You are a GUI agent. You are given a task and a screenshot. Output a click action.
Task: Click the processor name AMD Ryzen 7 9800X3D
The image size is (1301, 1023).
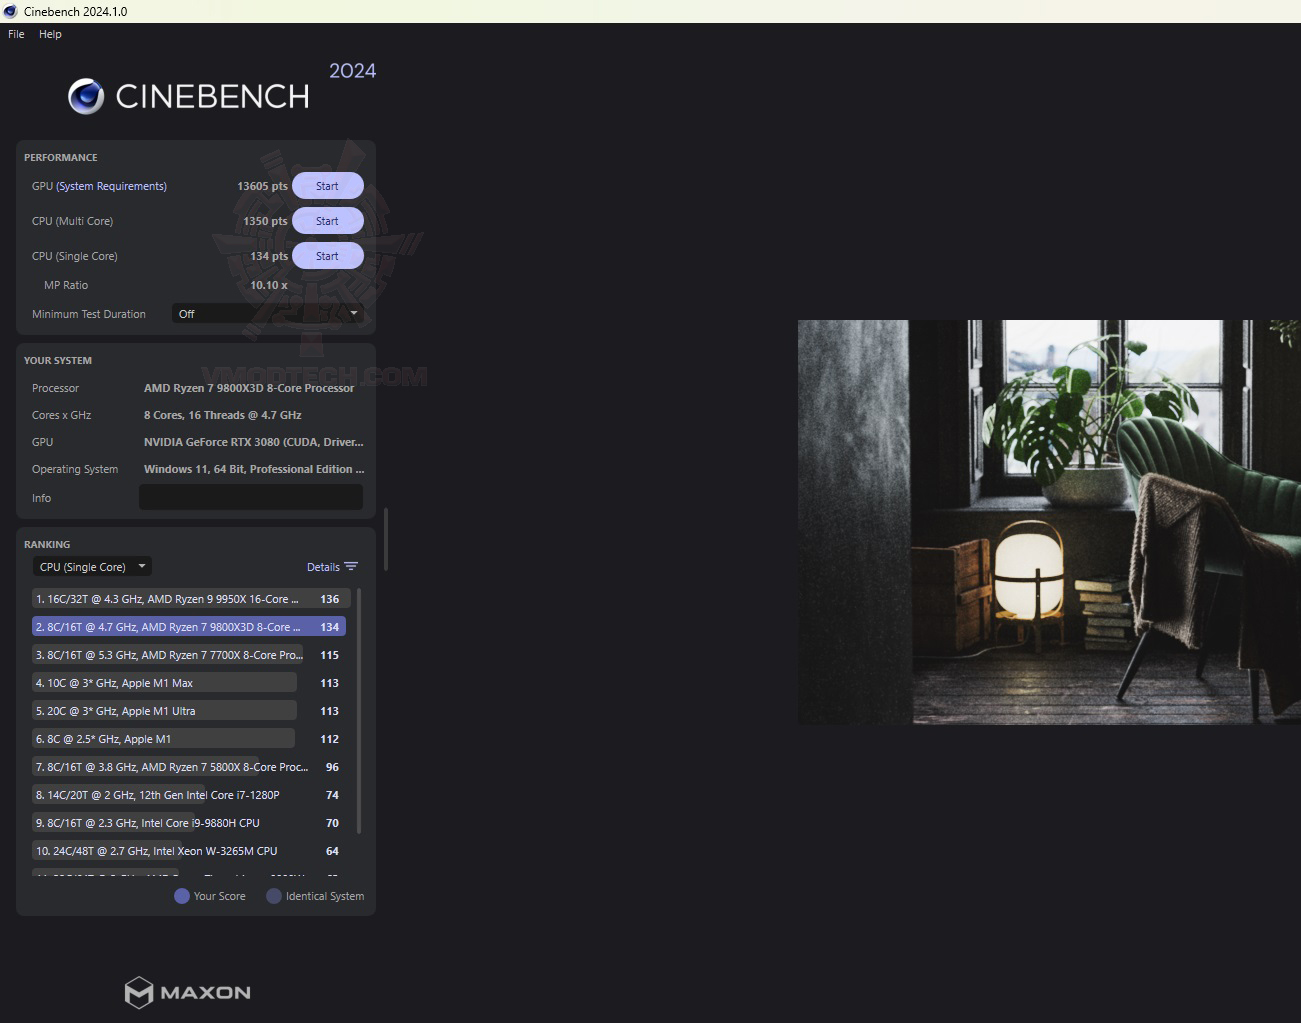click(249, 388)
